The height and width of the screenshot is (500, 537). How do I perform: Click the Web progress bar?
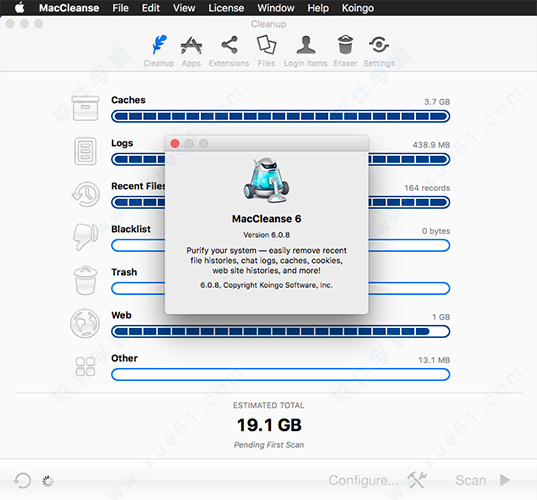pyautogui.click(x=280, y=332)
